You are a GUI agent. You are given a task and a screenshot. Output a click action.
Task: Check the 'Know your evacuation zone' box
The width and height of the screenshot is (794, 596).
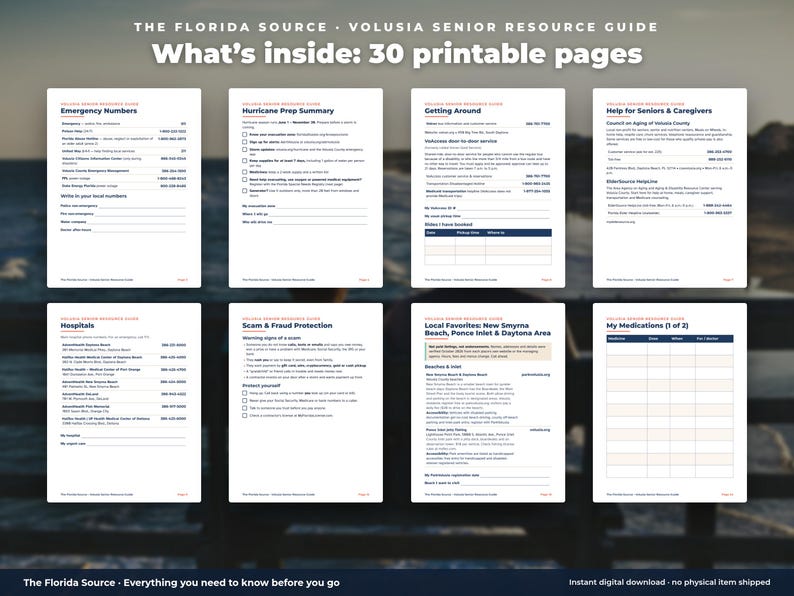(245, 135)
